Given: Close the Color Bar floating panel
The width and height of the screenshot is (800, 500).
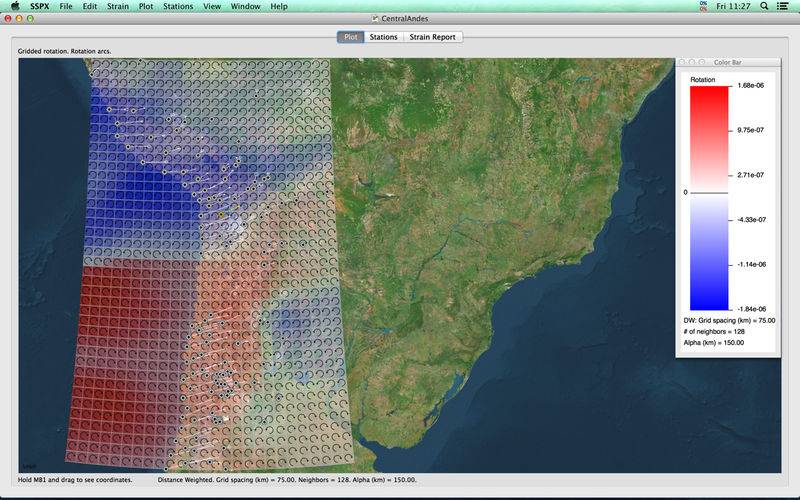Looking at the screenshot, I should [x=682, y=62].
